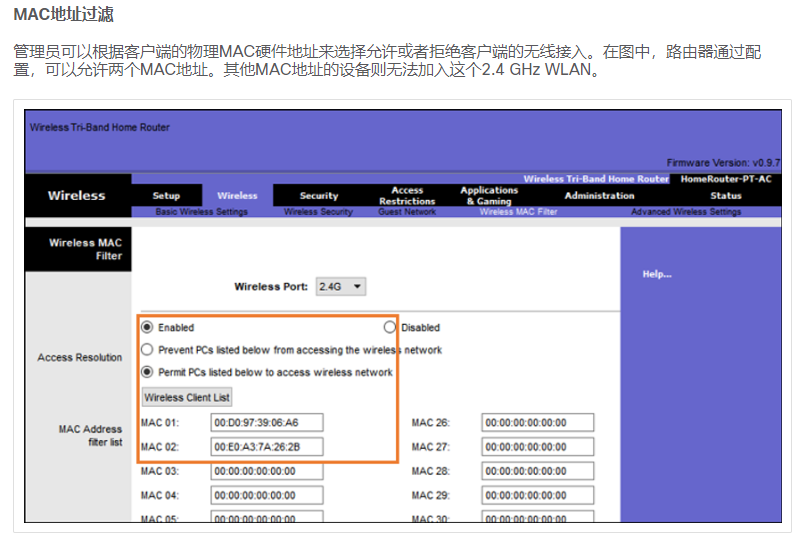806x545 pixels.
Task: Open the Administration tab
Action: coord(599,196)
